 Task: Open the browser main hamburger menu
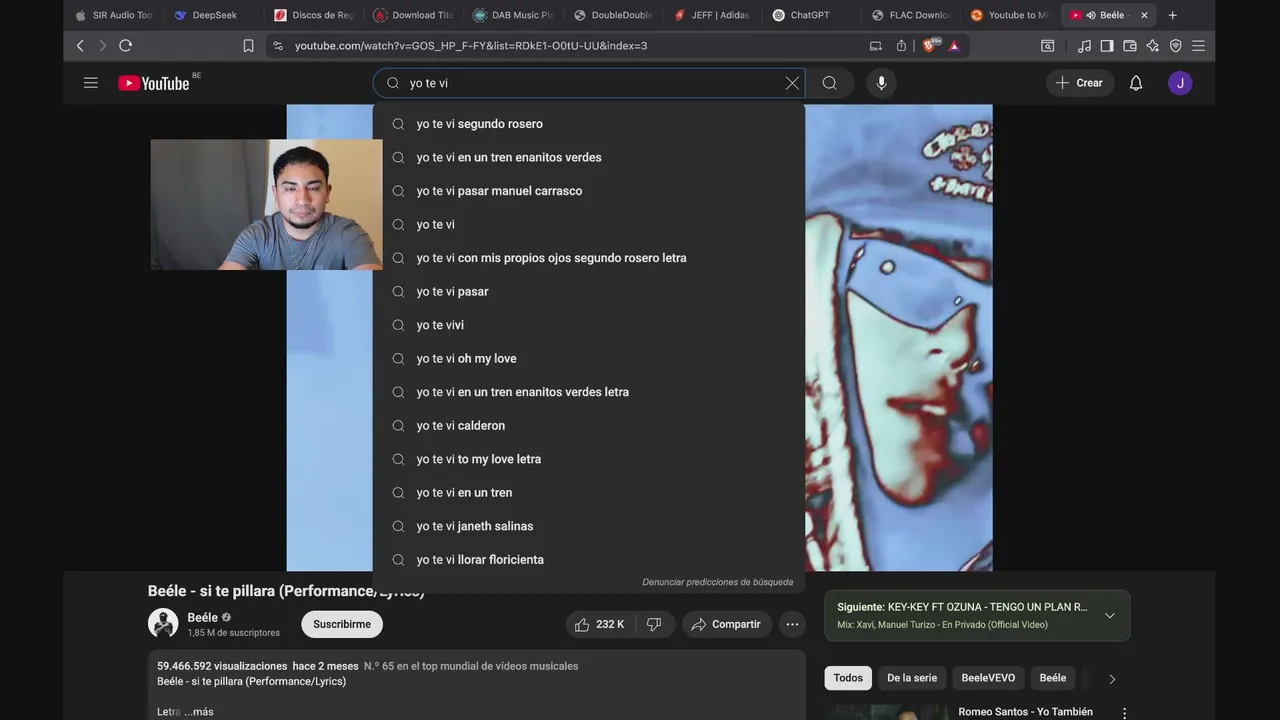[x=1198, y=45]
